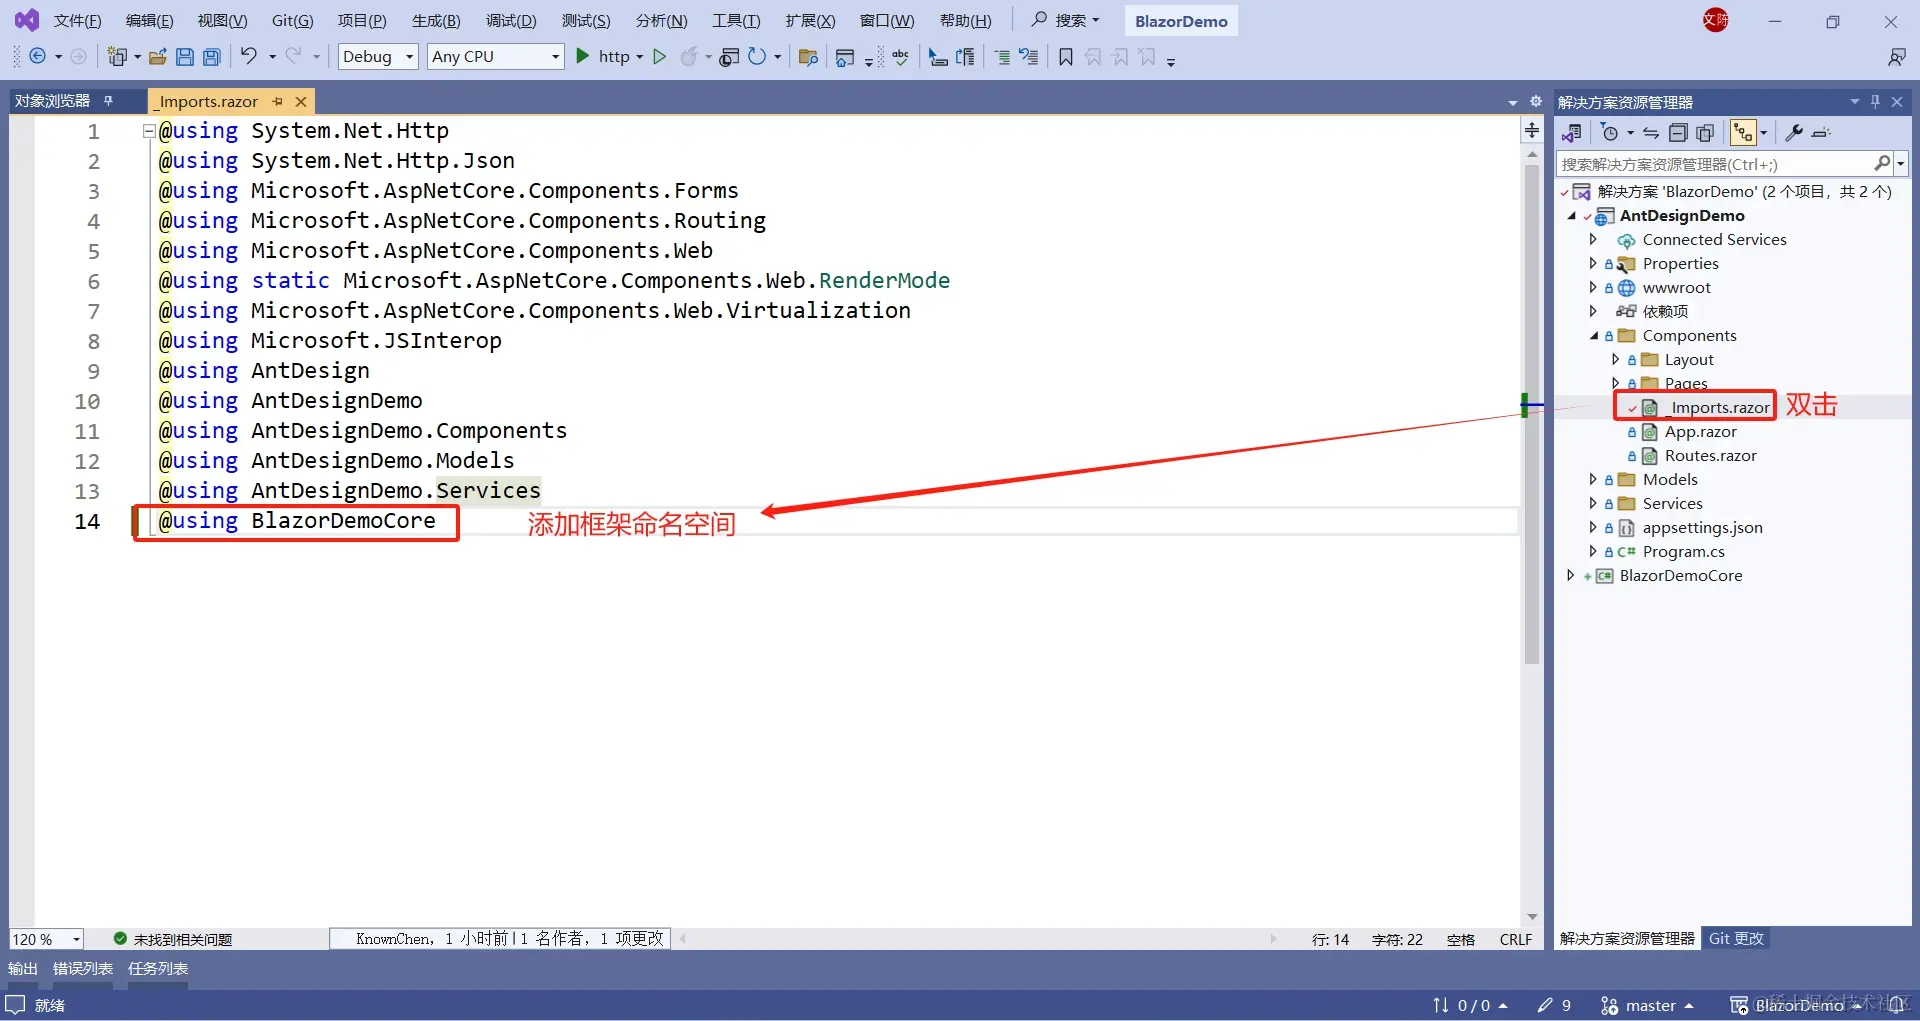The width and height of the screenshot is (1920, 1021).
Task: Expand the BlazorDemoCore project node
Action: (1570, 575)
